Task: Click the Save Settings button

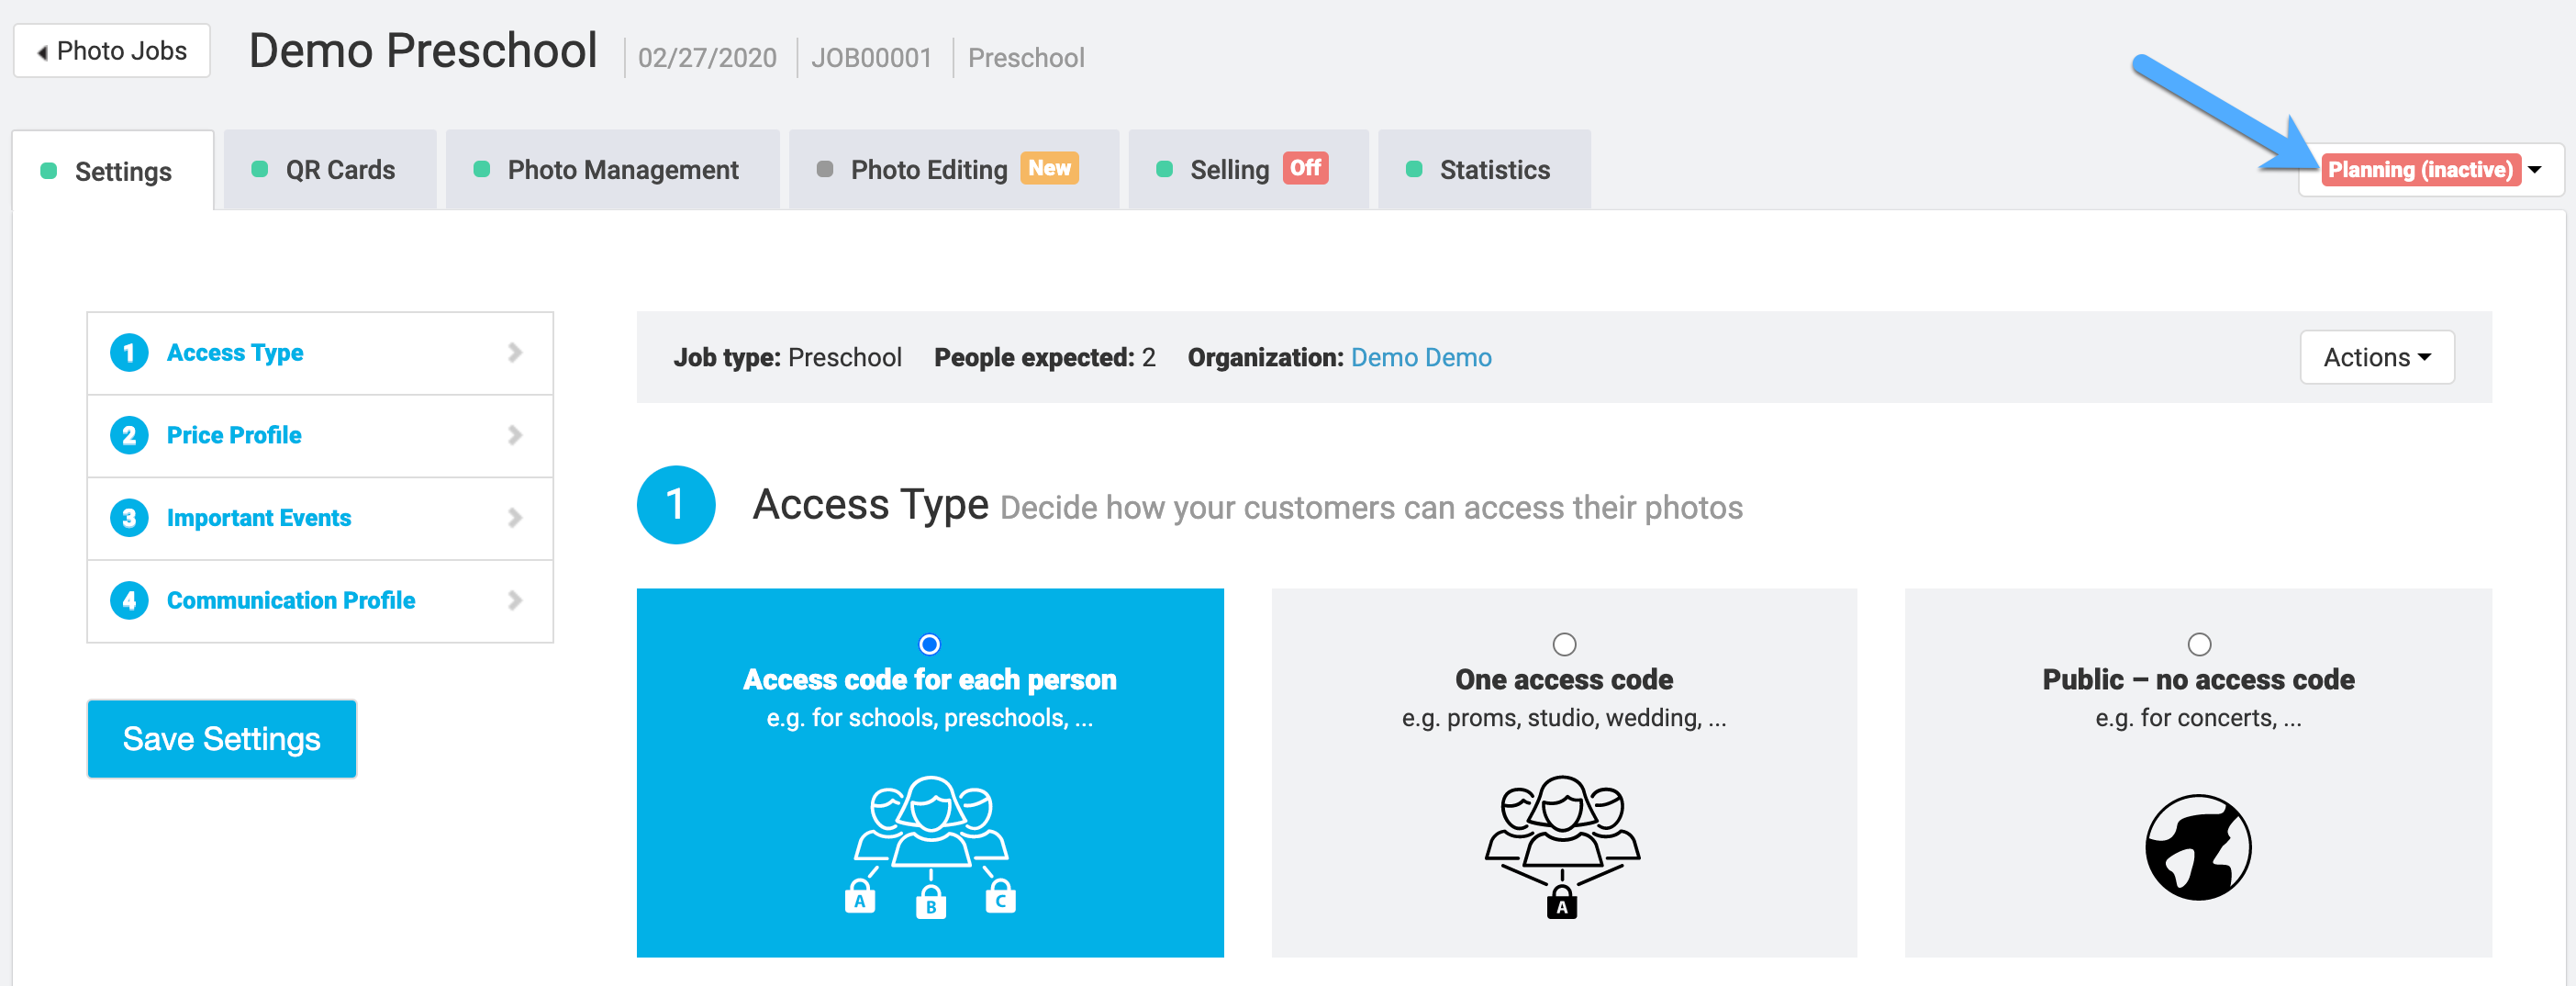Action: pyautogui.click(x=222, y=739)
